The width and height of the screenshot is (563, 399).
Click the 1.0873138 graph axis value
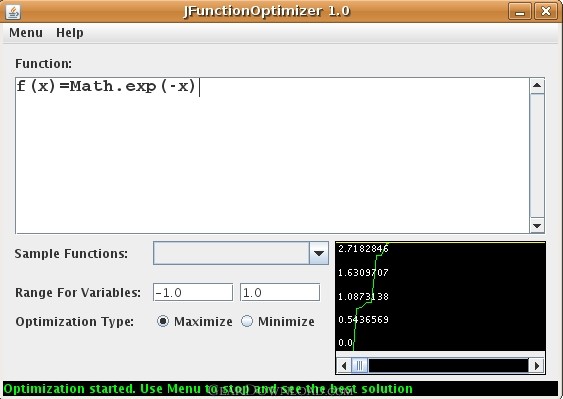click(x=363, y=297)
